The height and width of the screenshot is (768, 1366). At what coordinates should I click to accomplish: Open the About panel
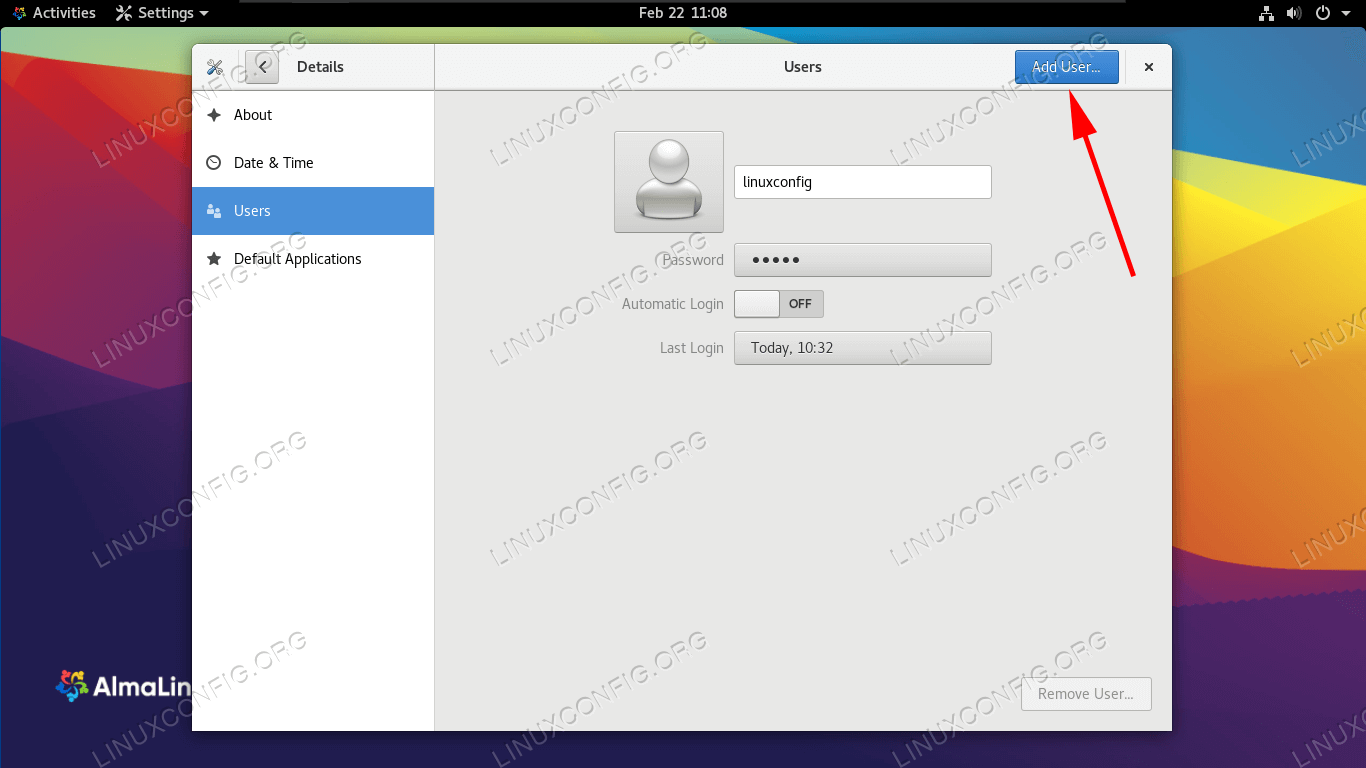tap(313, 115)
